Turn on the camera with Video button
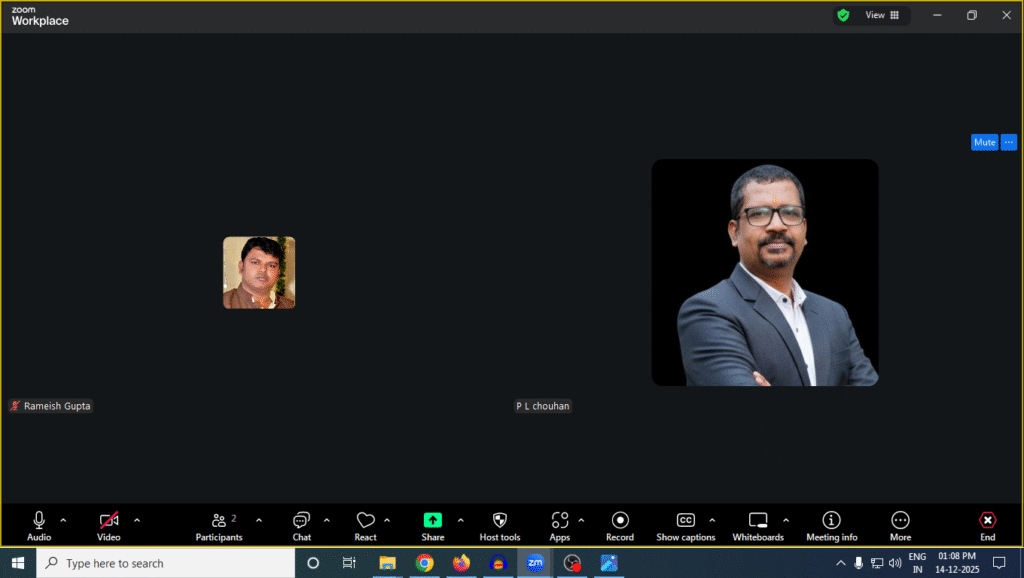 108,526
